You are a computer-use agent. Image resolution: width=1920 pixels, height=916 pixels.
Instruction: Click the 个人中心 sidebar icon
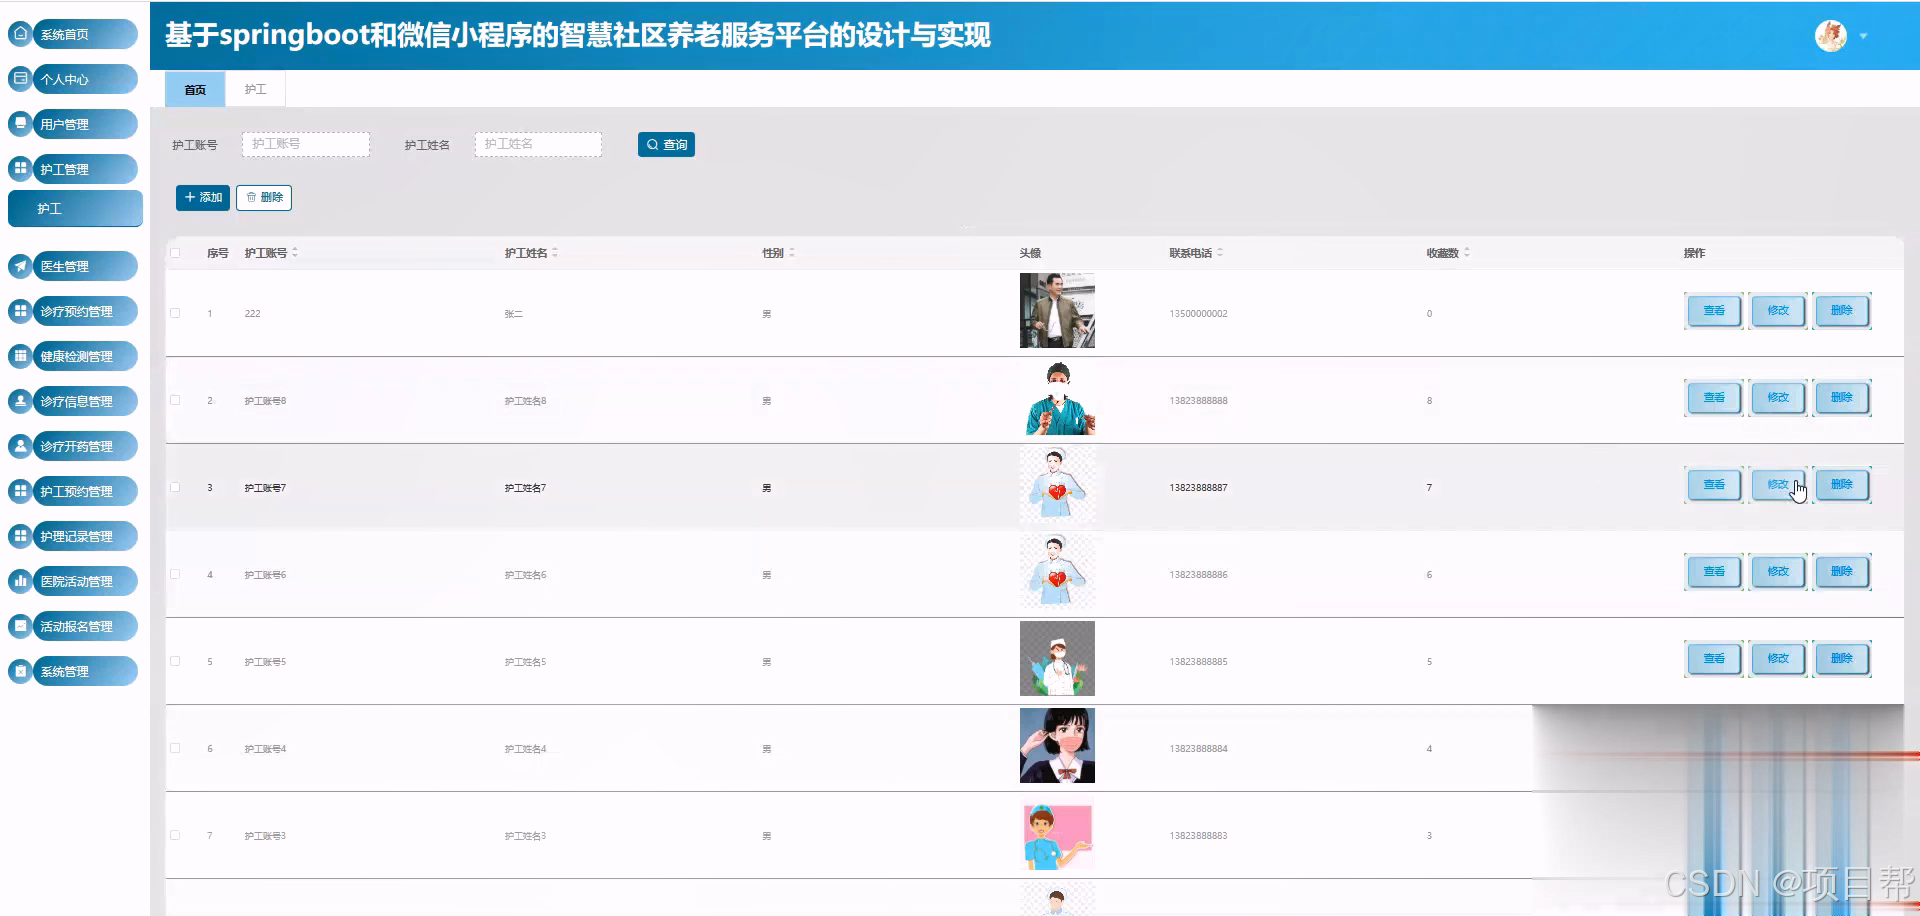point(20,78)
